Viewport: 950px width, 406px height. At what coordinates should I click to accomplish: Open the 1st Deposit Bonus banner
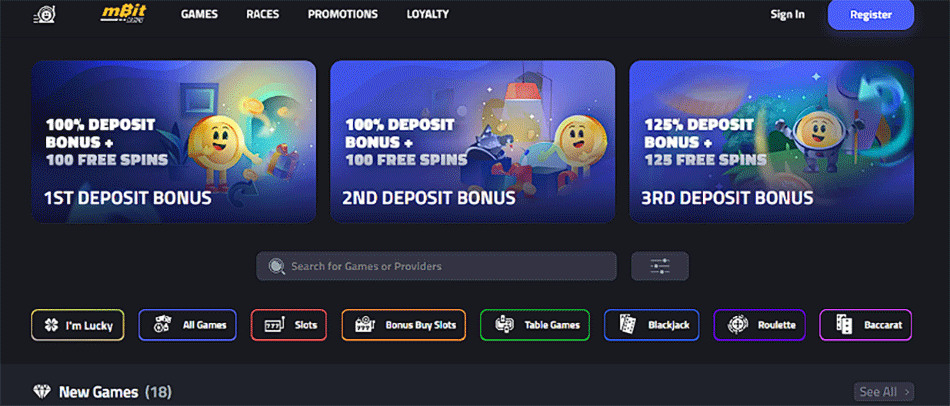[174, 142]
